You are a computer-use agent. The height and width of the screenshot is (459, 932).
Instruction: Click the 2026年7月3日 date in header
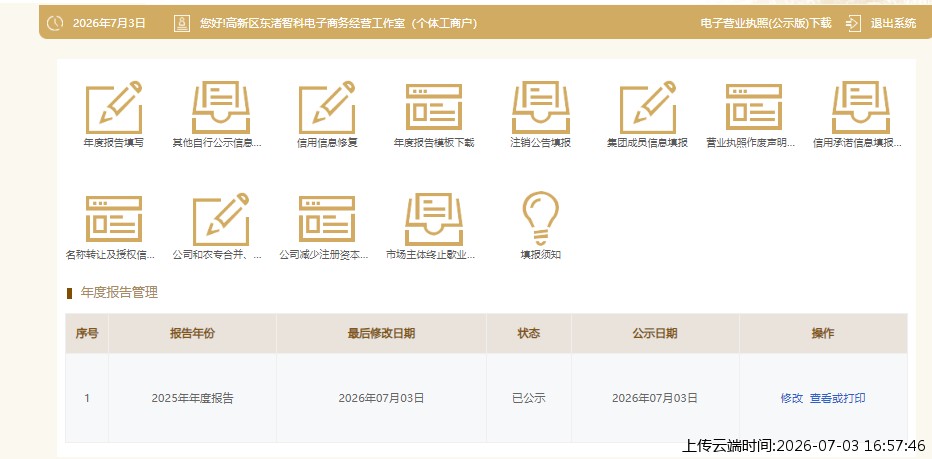coord(109,23)
